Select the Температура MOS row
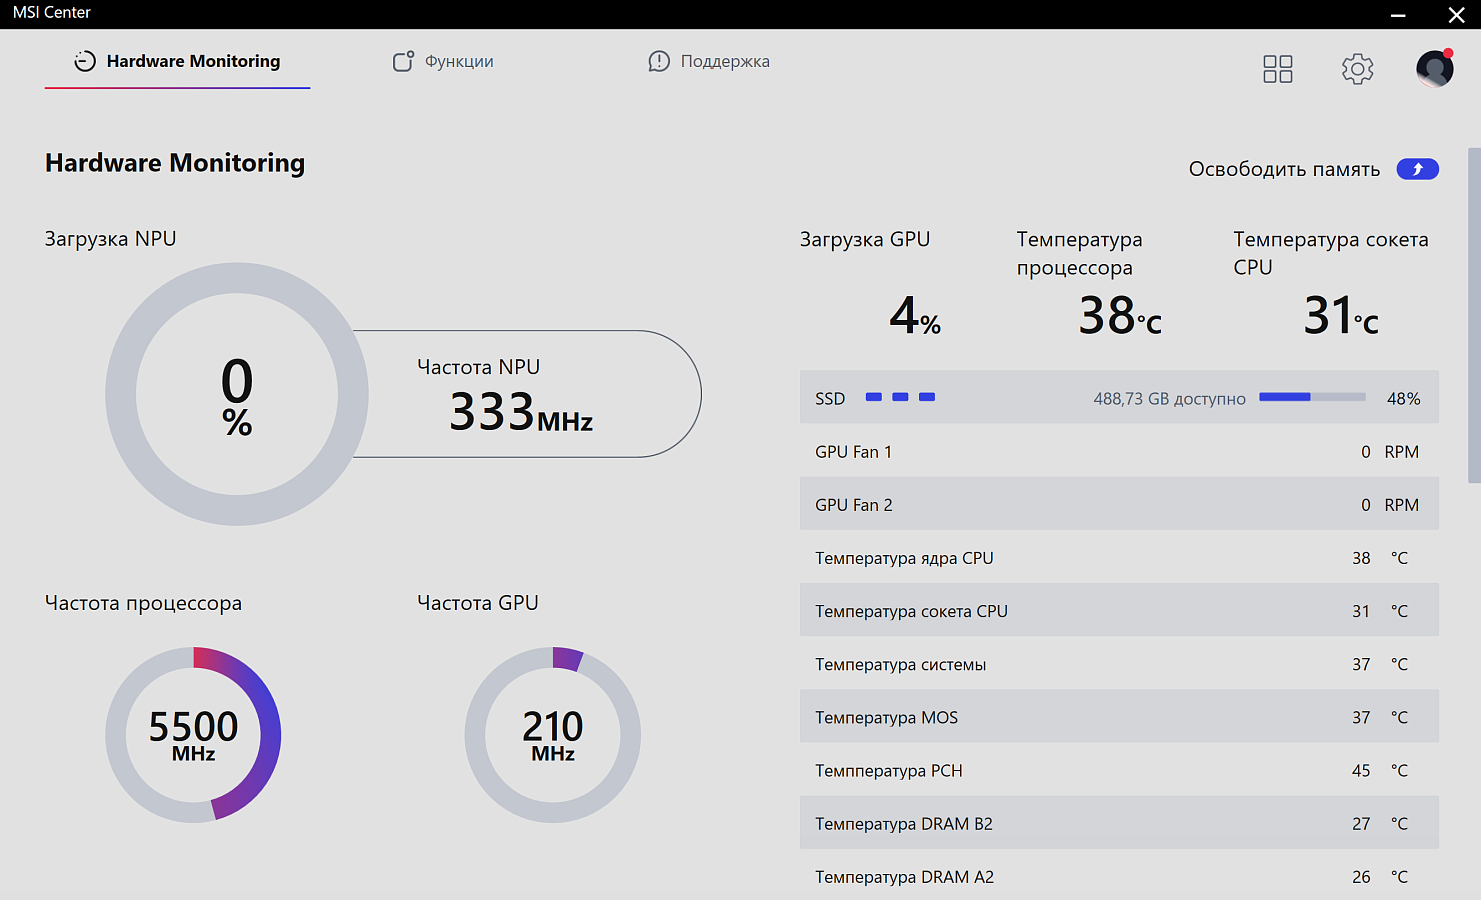 pyautogui.click(x=1119, y=716)
